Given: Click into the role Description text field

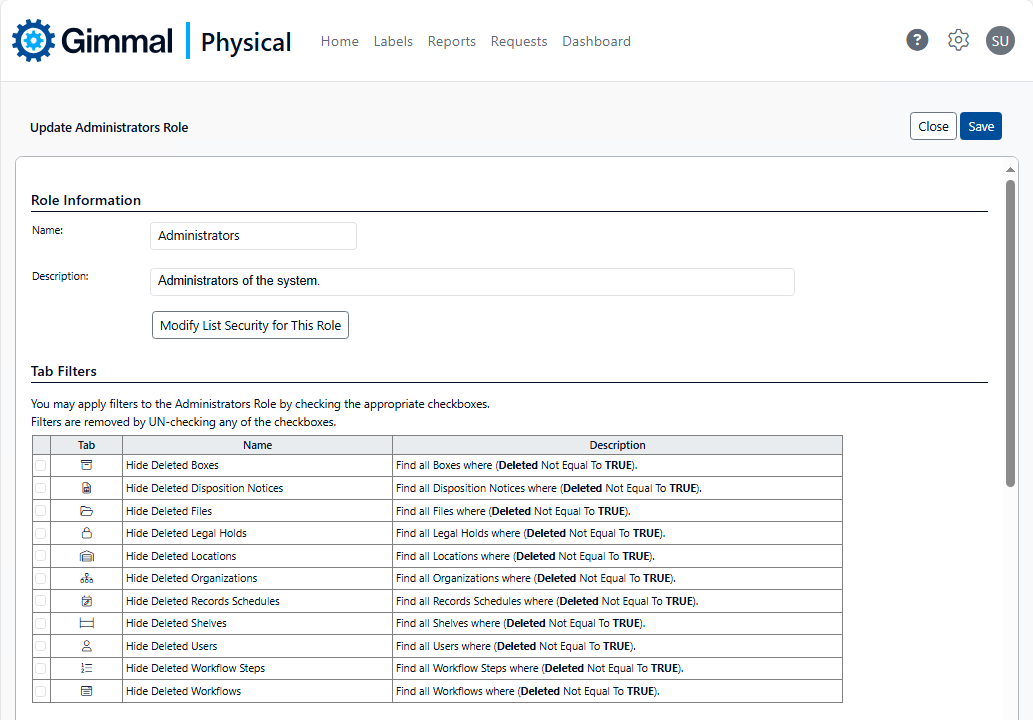Looking at the screenshot, I should [472, 281].
